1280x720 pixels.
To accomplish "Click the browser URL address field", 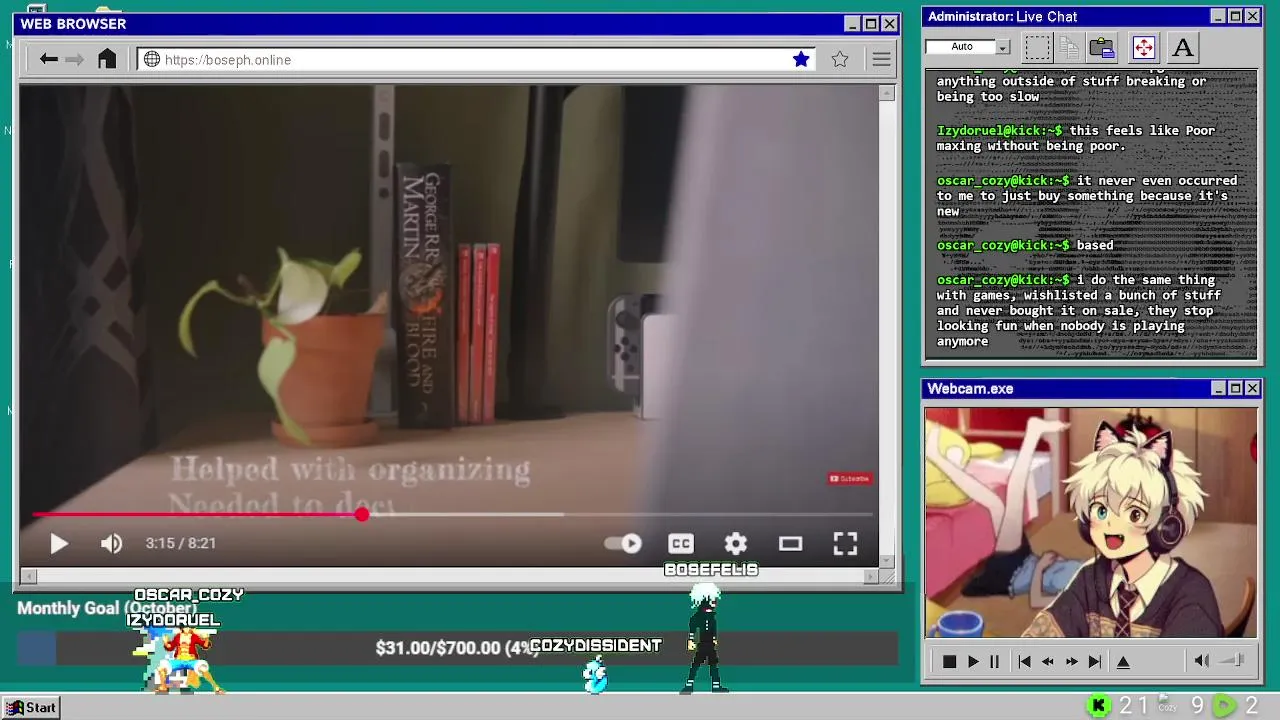I will click(x=476, y=59).
